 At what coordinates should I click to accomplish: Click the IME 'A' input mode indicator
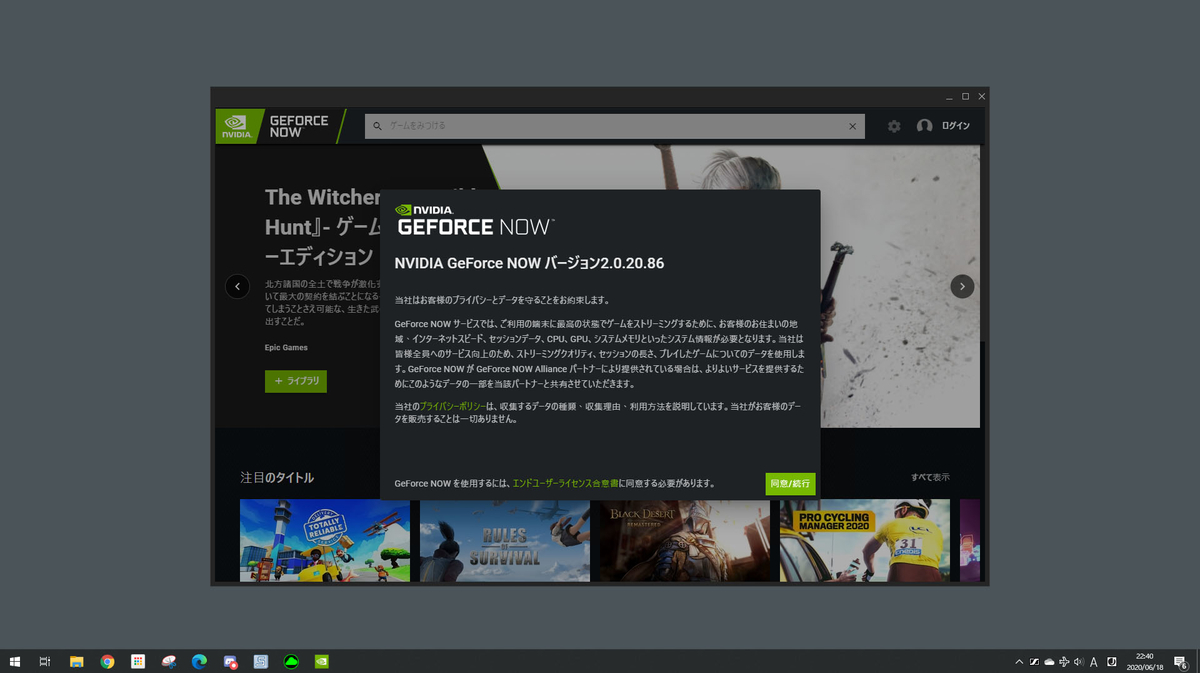point(1094,661)
